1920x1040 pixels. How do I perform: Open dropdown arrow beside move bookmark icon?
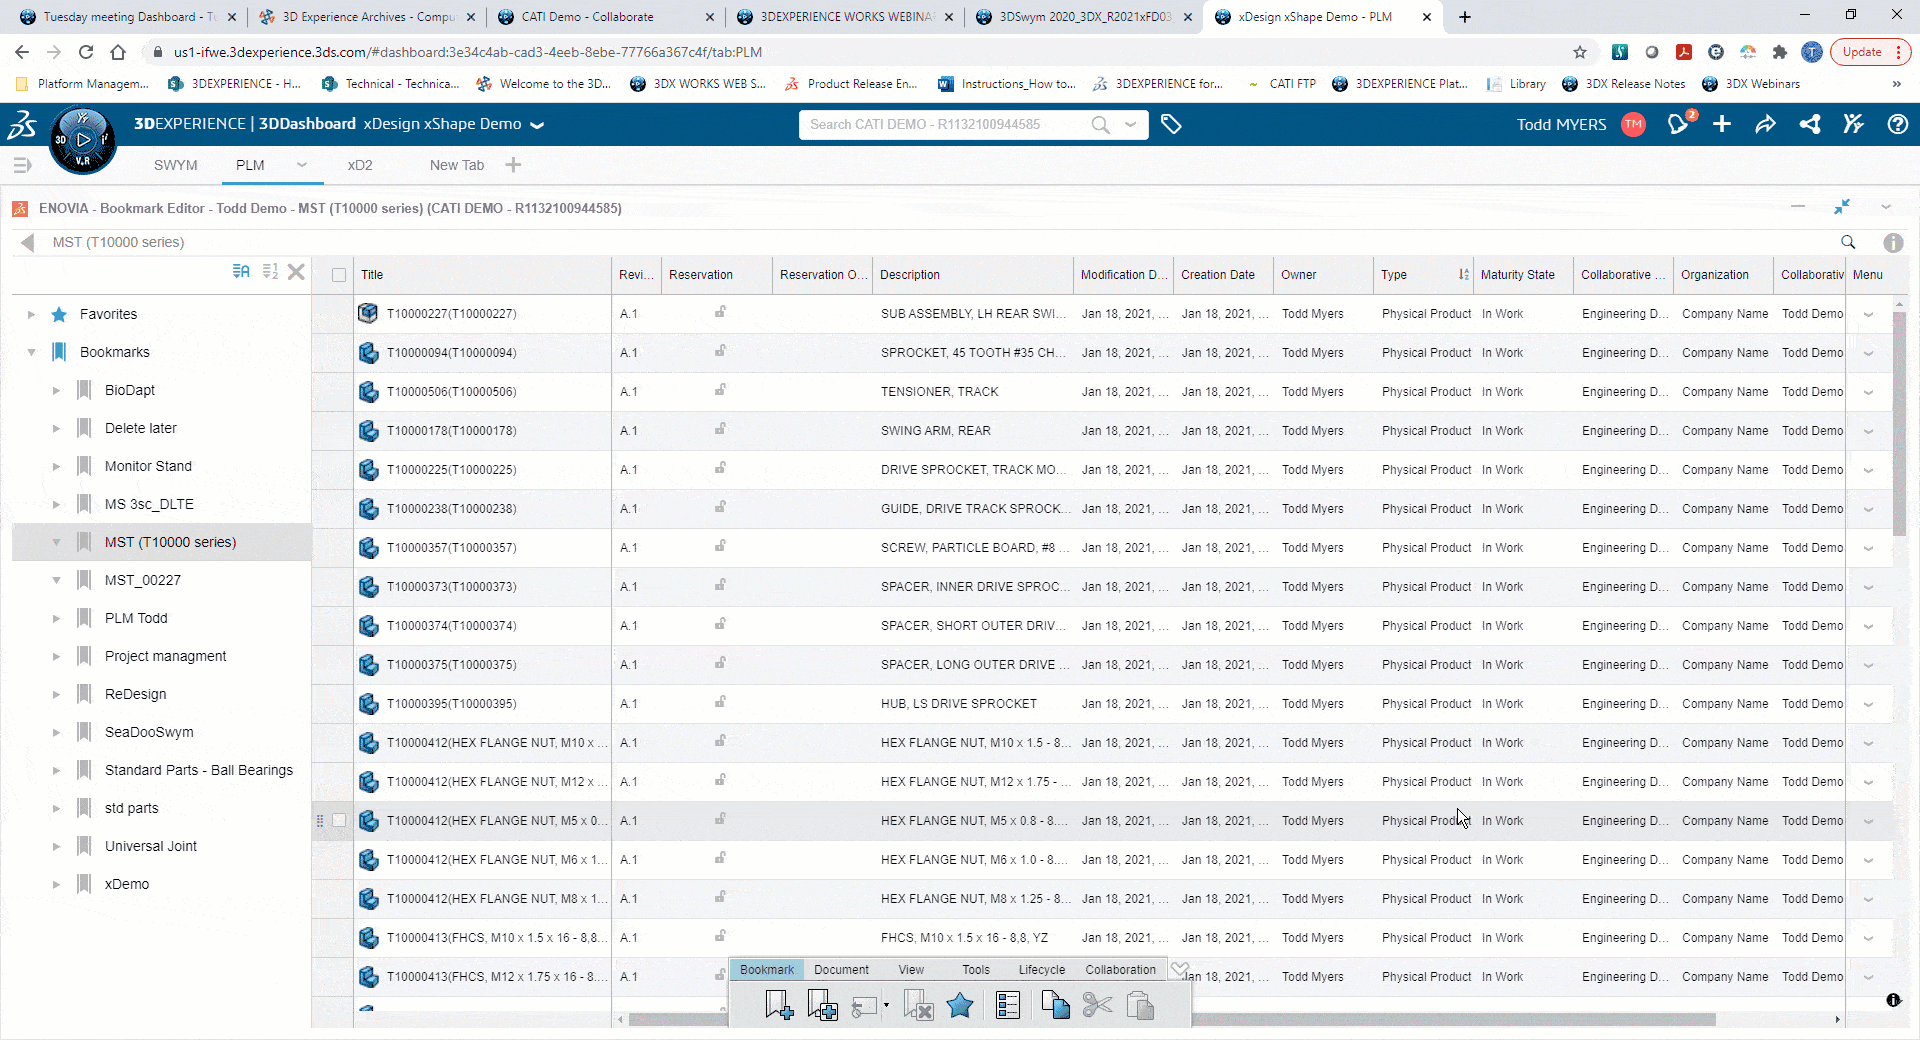click(x=886, y=1006)
